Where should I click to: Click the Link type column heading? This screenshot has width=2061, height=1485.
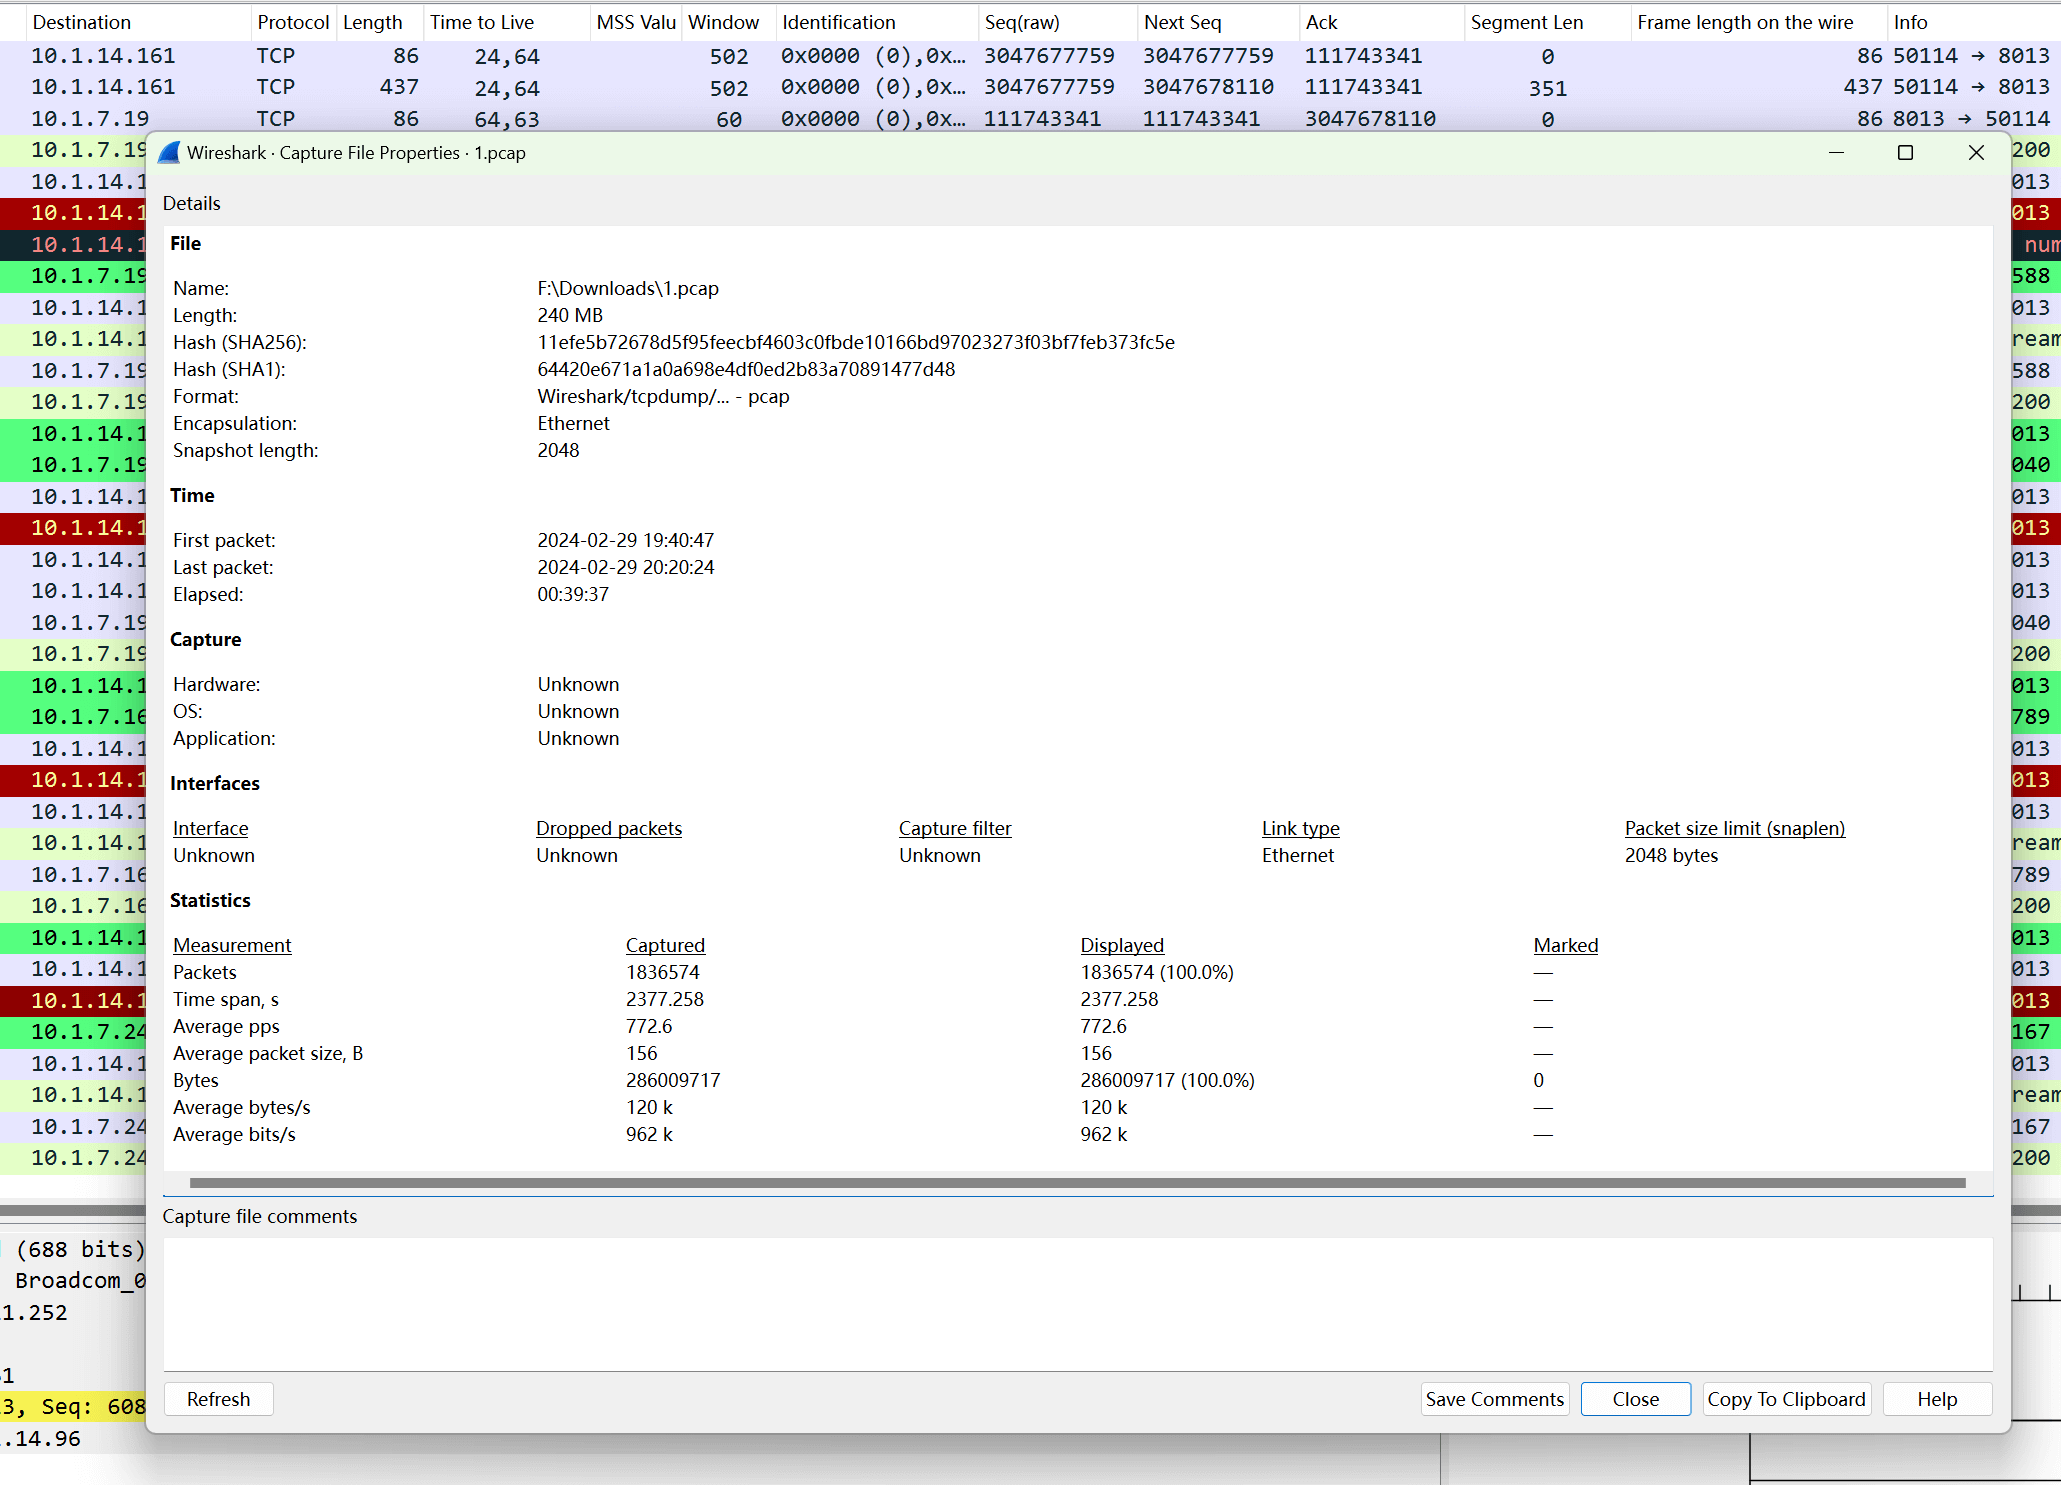coord(1300,828)
